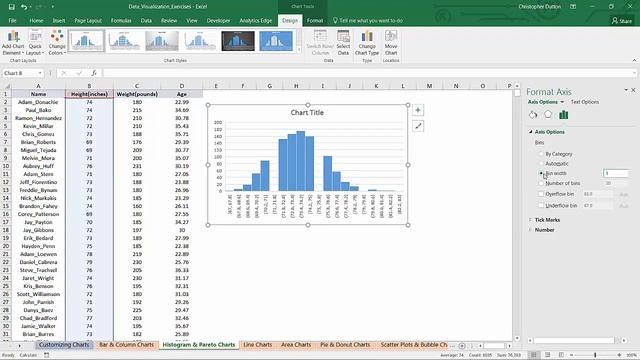The image size is (640, 360).
Task: Click Text Options in Format Axis pane
Action: point(585,102)
